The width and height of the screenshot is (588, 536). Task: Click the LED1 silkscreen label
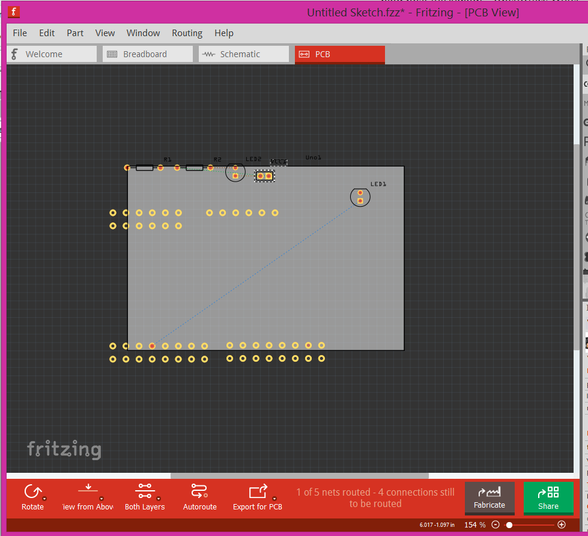[378, 184]
